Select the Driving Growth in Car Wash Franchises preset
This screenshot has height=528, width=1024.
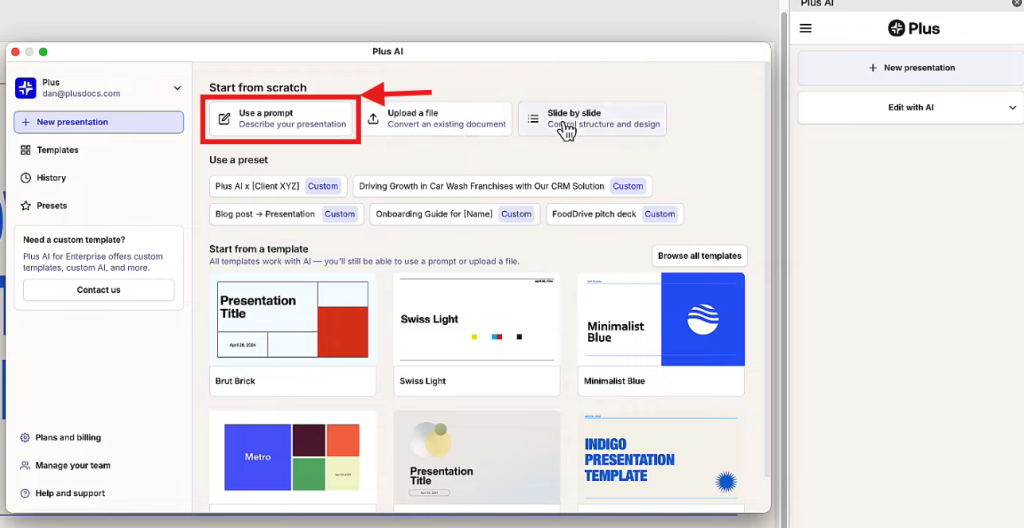(502, 186)
